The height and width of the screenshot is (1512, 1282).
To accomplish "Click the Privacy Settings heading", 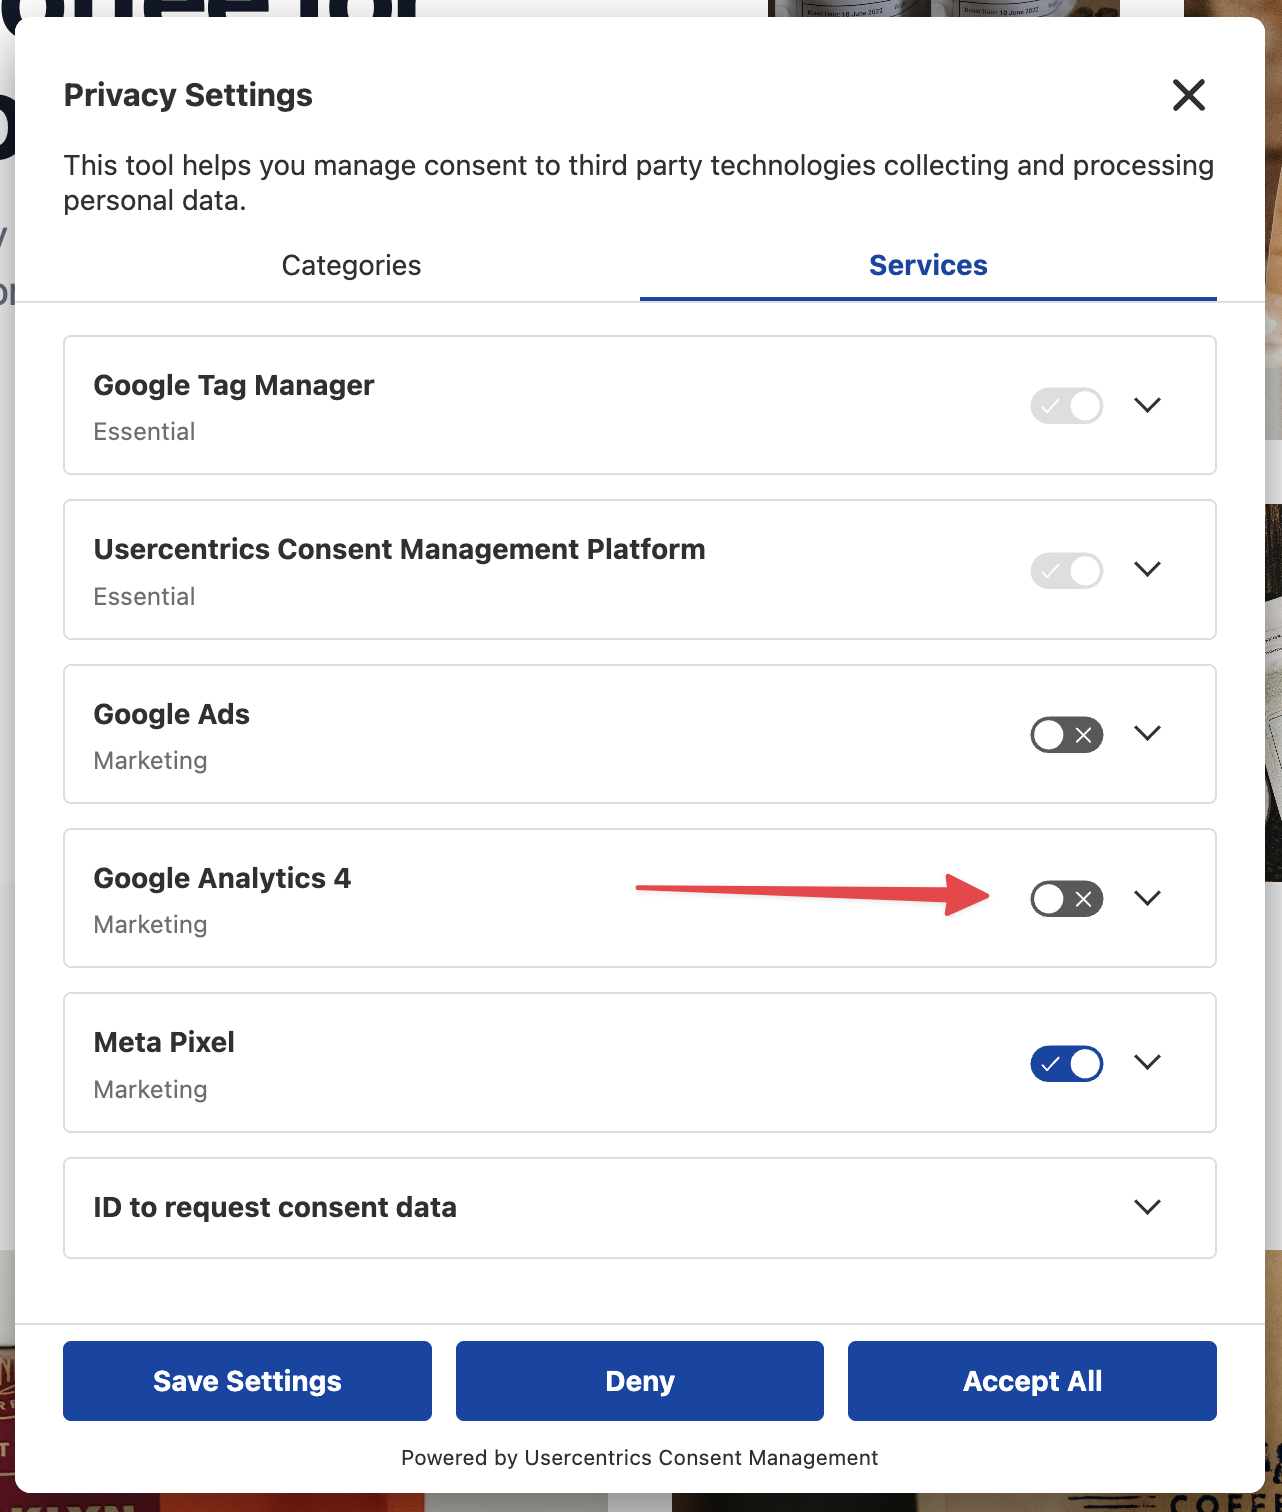I will (x=188, y=95).
